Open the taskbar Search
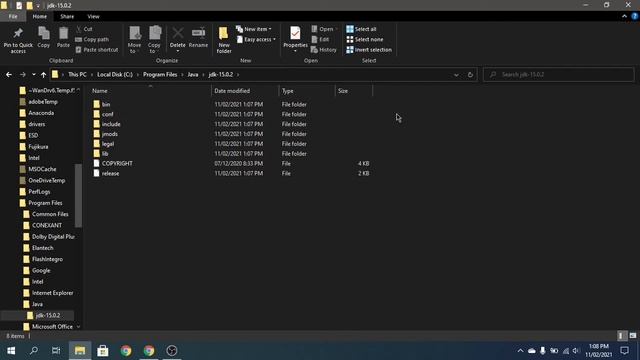Screen dimensions: 640x360 tap(34, 351)
